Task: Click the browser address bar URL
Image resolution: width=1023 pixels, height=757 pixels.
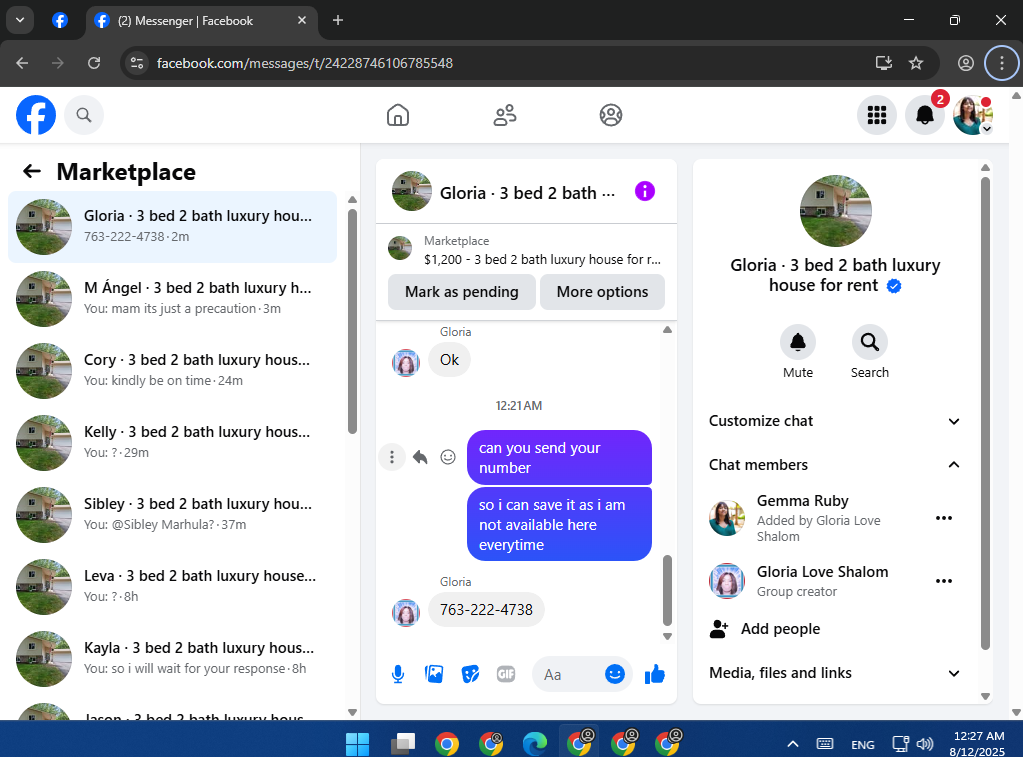Action: click(305, 63)
